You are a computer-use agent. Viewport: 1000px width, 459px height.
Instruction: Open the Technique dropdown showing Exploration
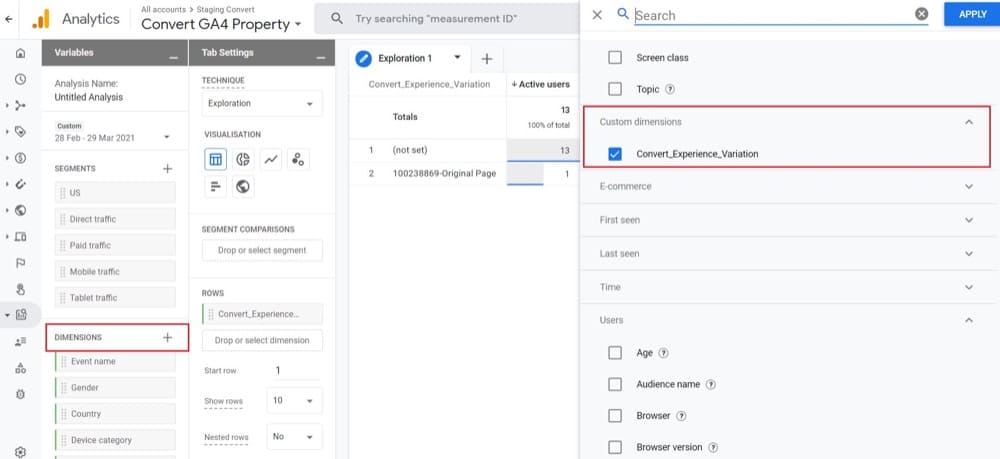[262, 104]
